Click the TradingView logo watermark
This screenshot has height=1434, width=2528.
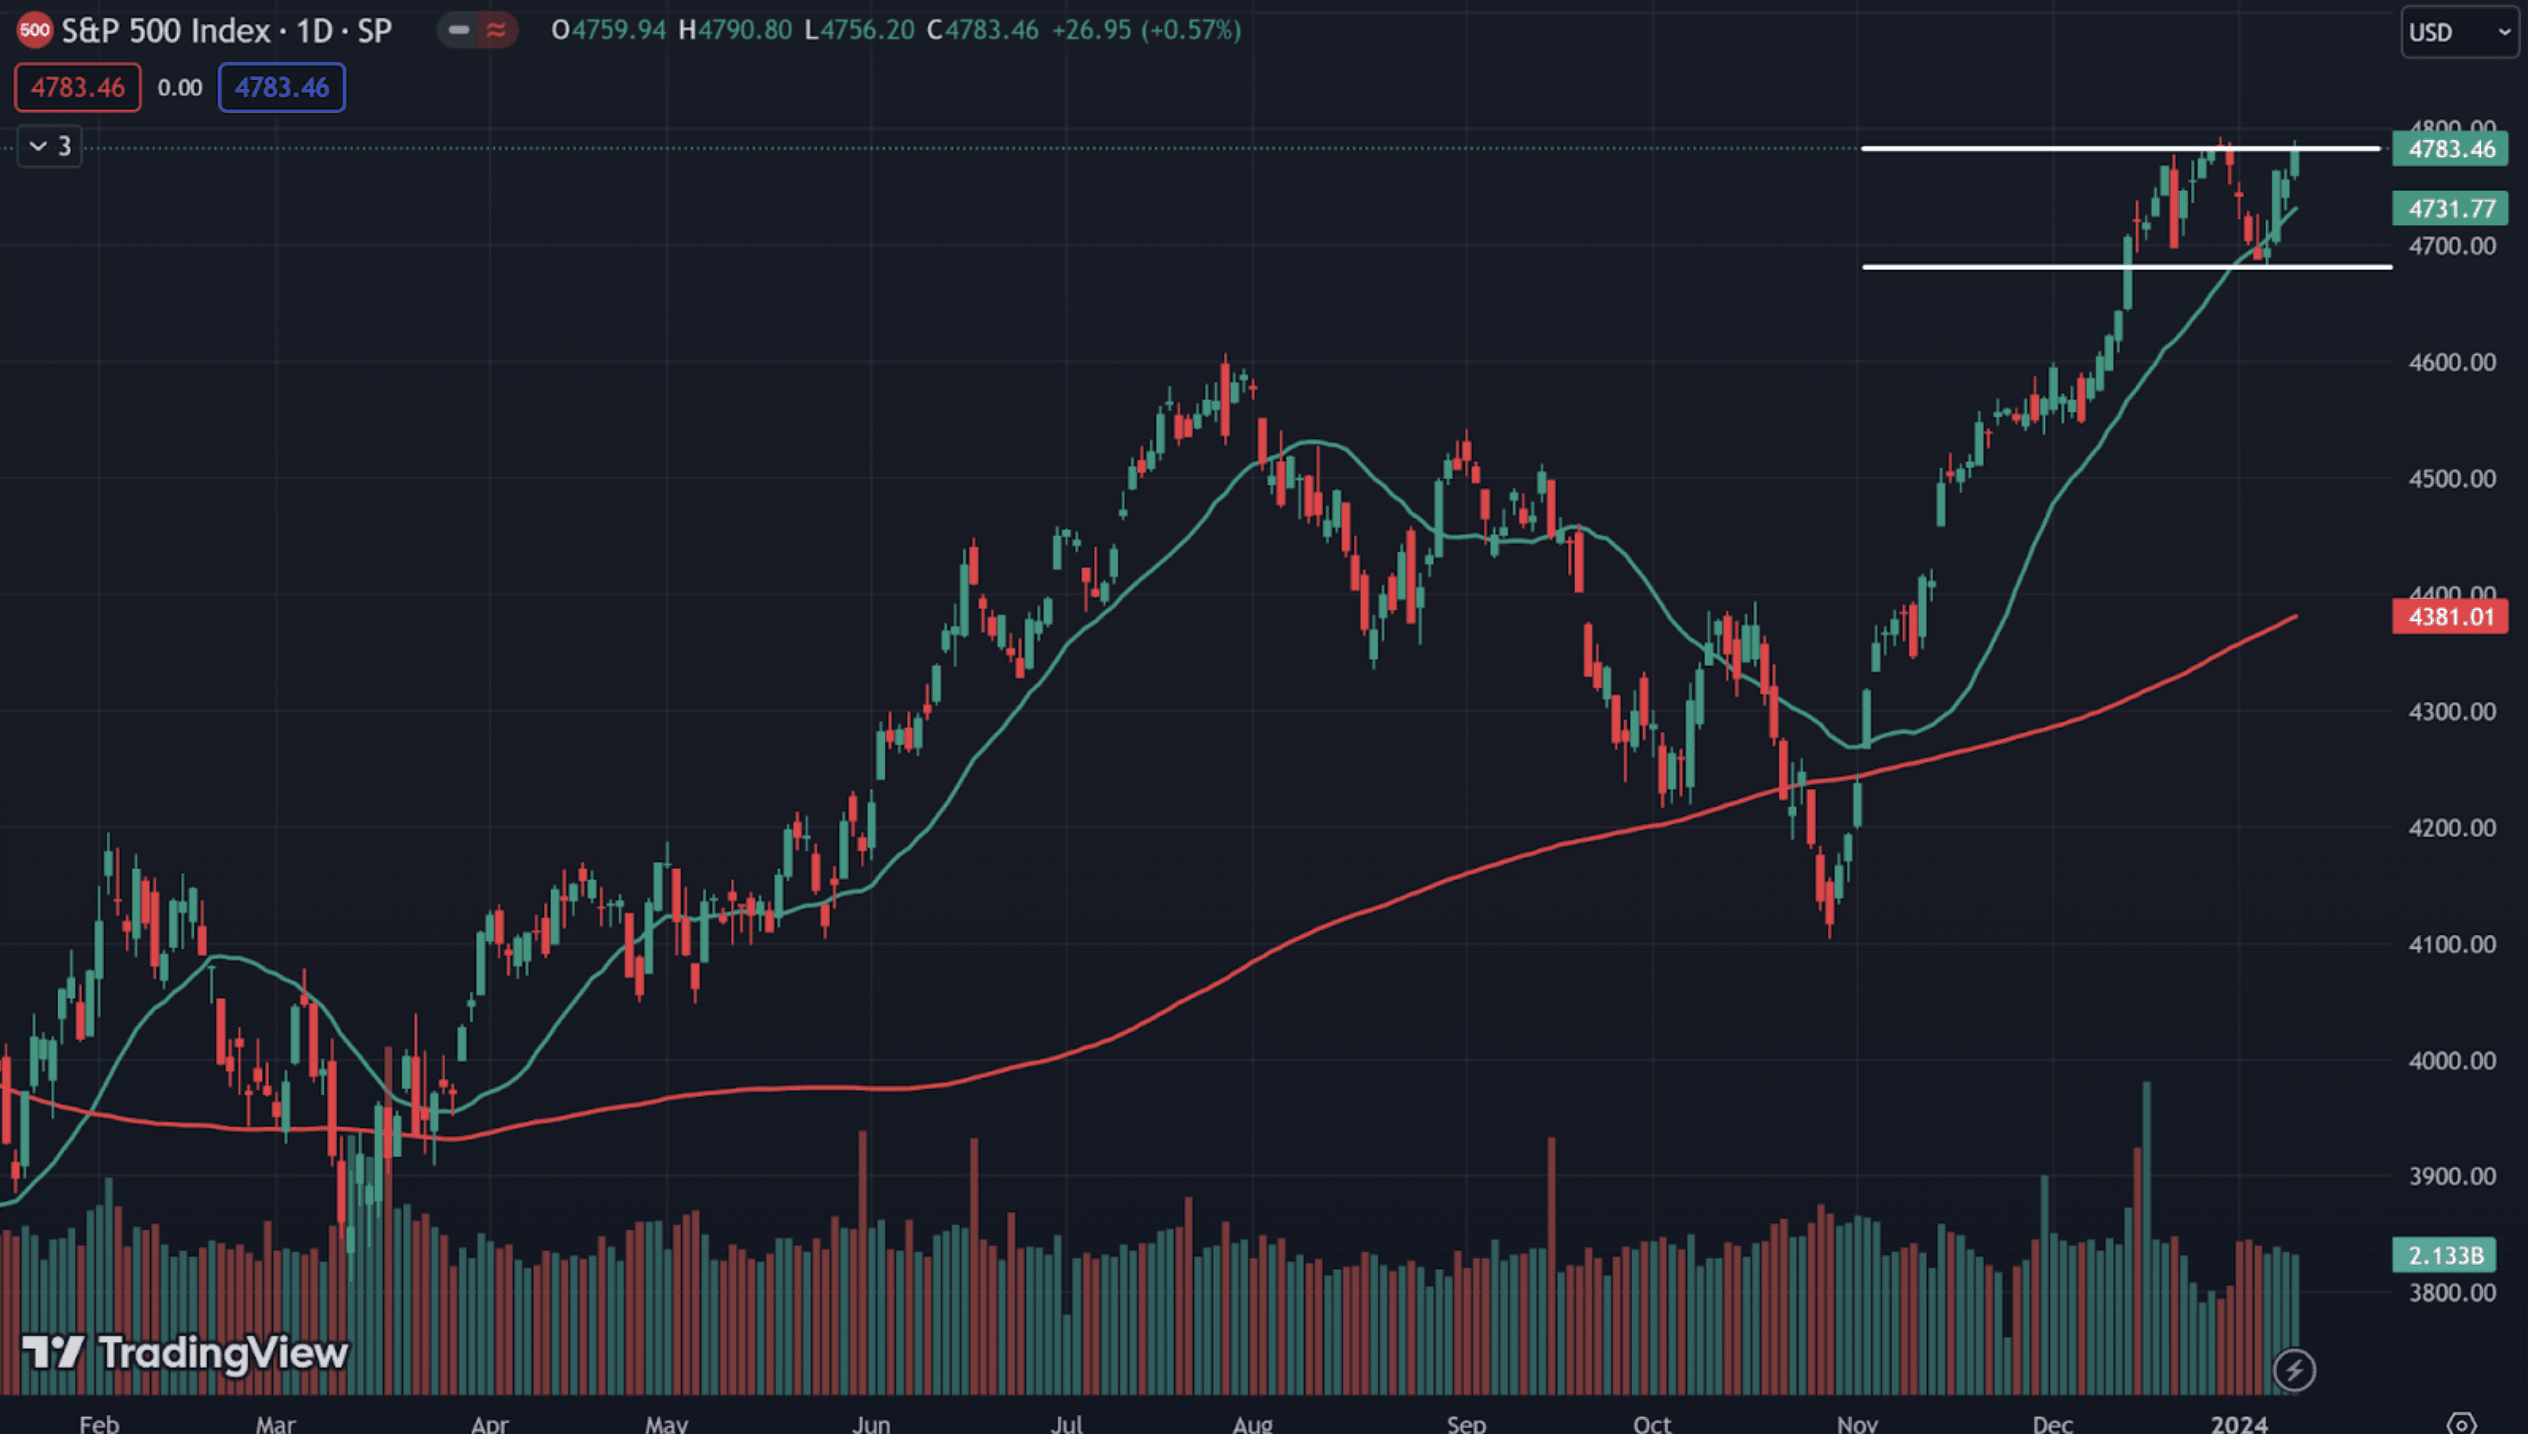[186, 1353]
